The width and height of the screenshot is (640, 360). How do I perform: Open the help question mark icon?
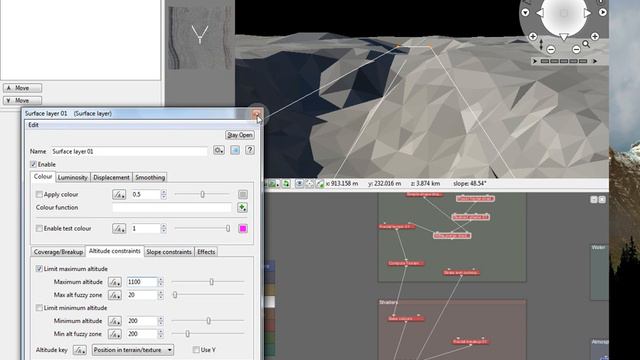click(250, 151)
